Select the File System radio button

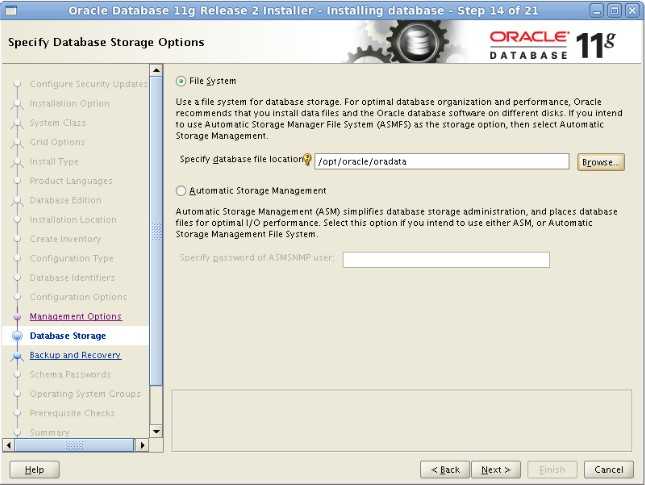coord(181,81)
